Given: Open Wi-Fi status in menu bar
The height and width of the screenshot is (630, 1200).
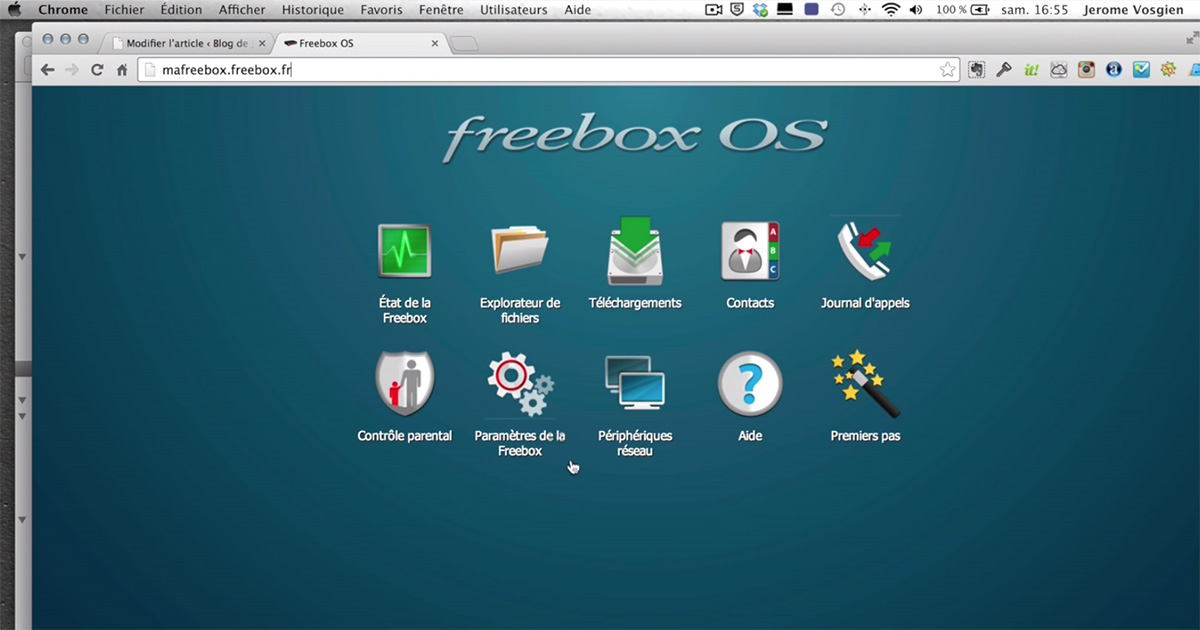Looking at the screenshot, I should point(891,10).
